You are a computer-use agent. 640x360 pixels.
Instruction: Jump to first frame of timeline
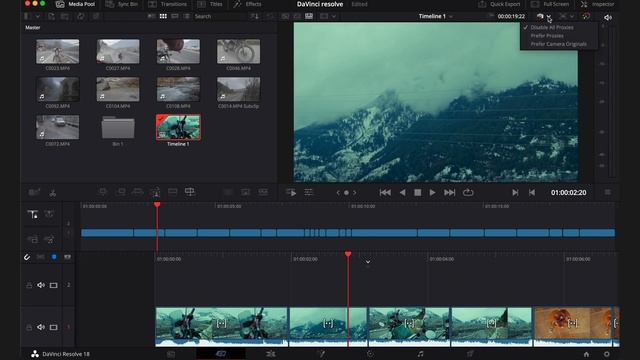click(385, 192)
